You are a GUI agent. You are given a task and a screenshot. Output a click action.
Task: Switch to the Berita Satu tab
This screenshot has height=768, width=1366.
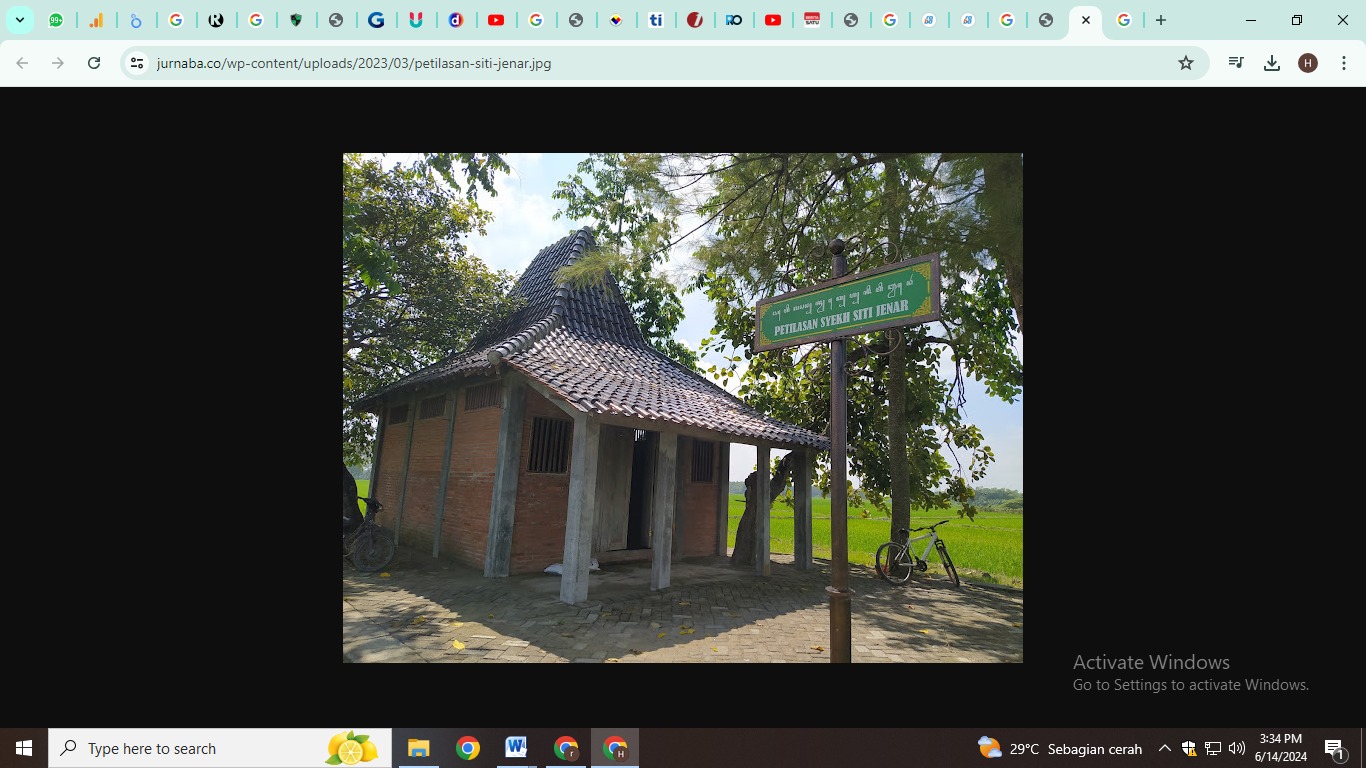click(x=812, y=20)
